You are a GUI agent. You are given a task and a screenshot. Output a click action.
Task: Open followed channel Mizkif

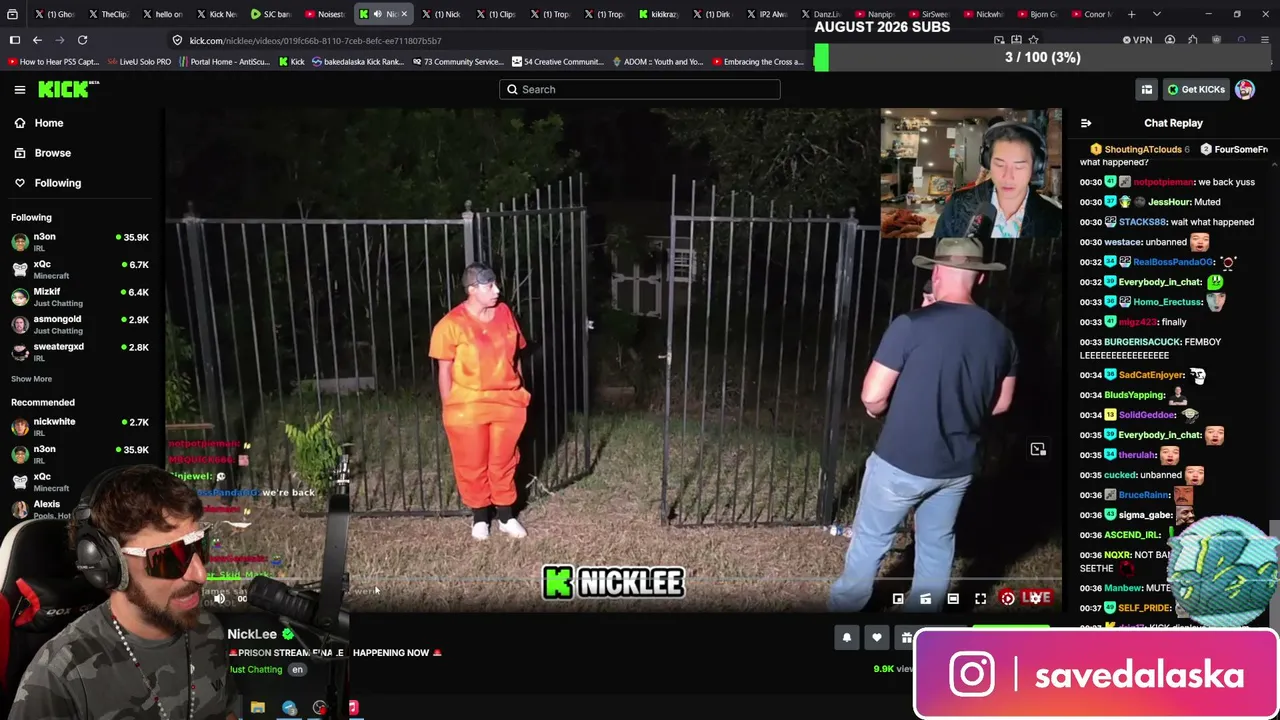tap(80, 297)
